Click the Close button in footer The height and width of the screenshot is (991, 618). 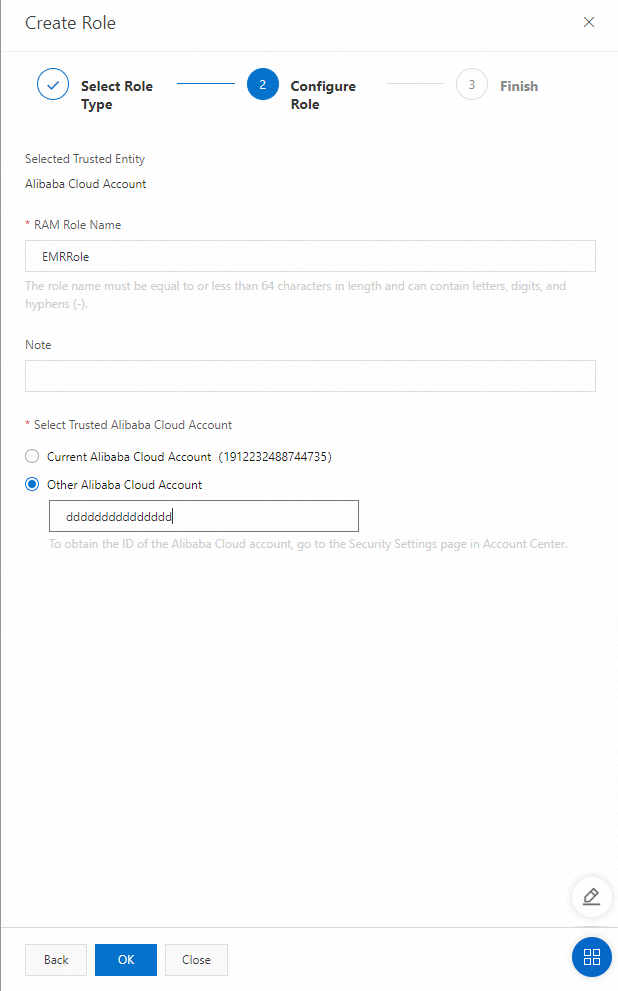click(x=196, y=959)
